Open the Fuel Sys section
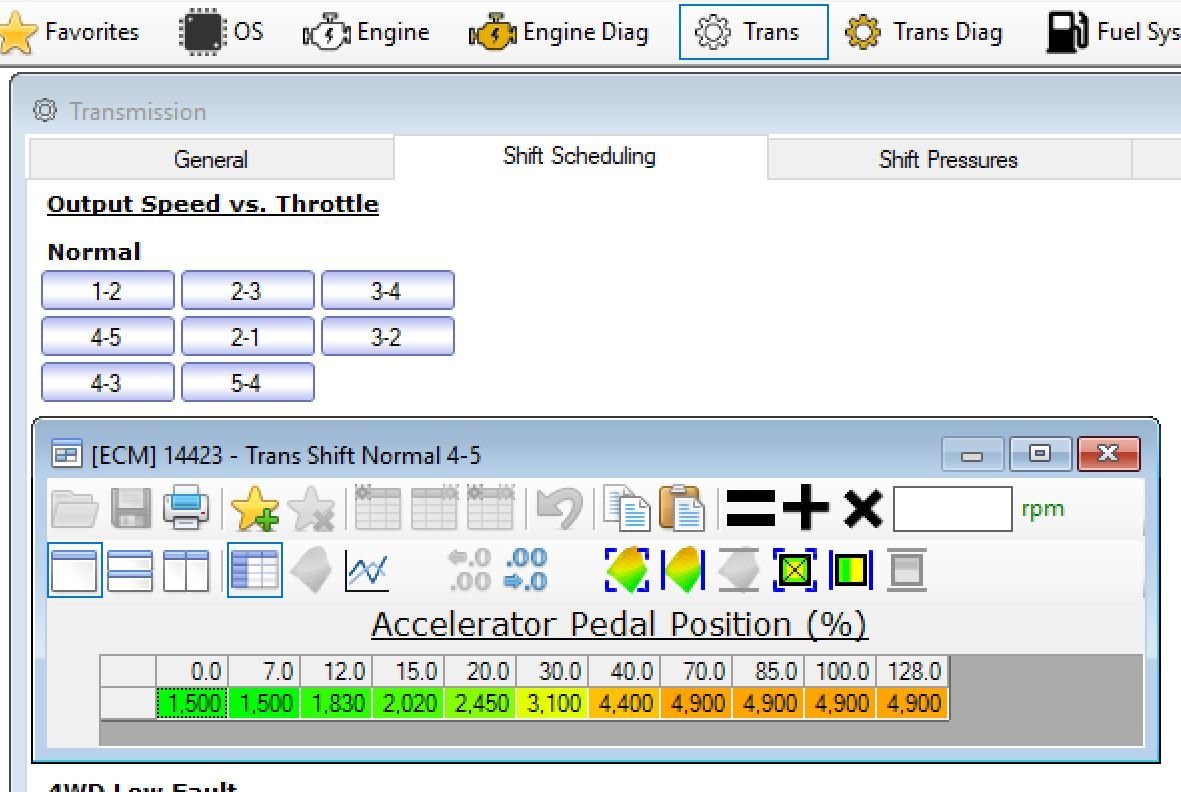The image size is (1181, 792). [1113, 32]
